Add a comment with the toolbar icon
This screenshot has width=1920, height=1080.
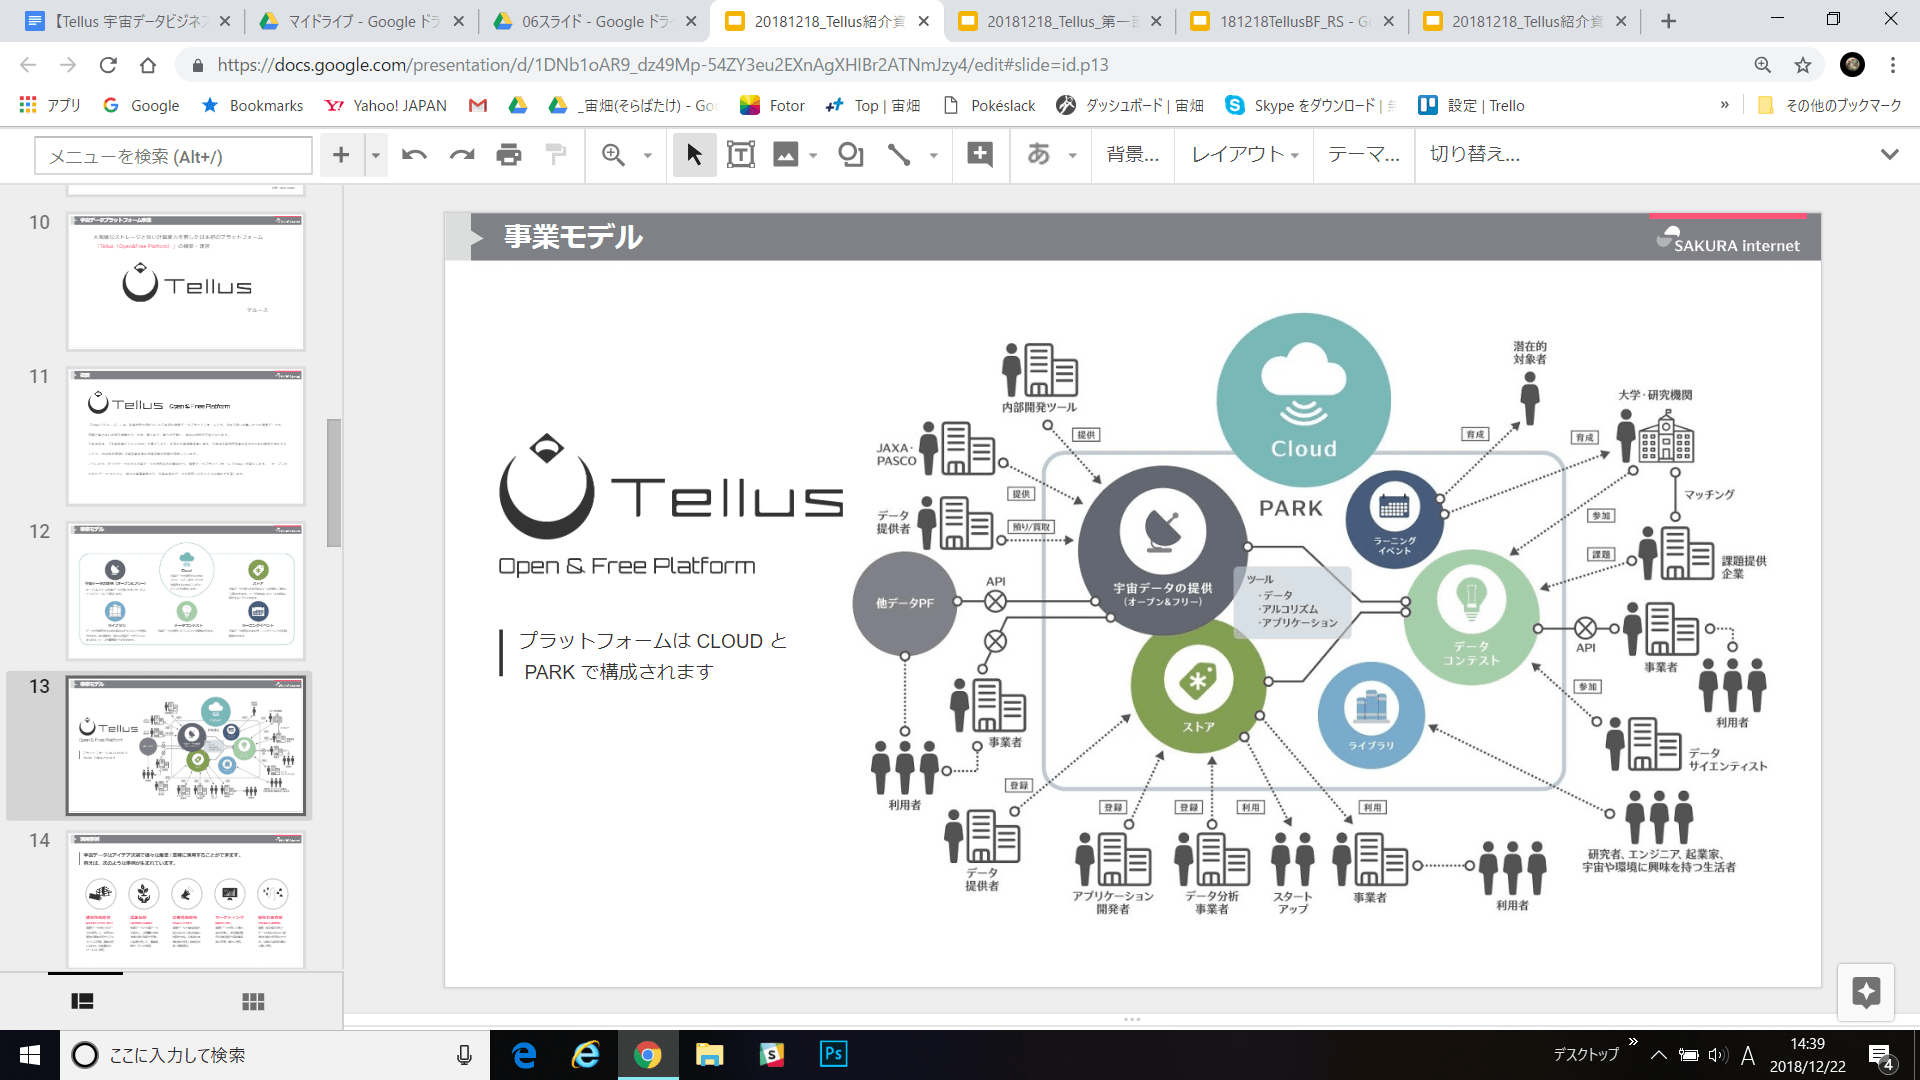coord(980,155)
